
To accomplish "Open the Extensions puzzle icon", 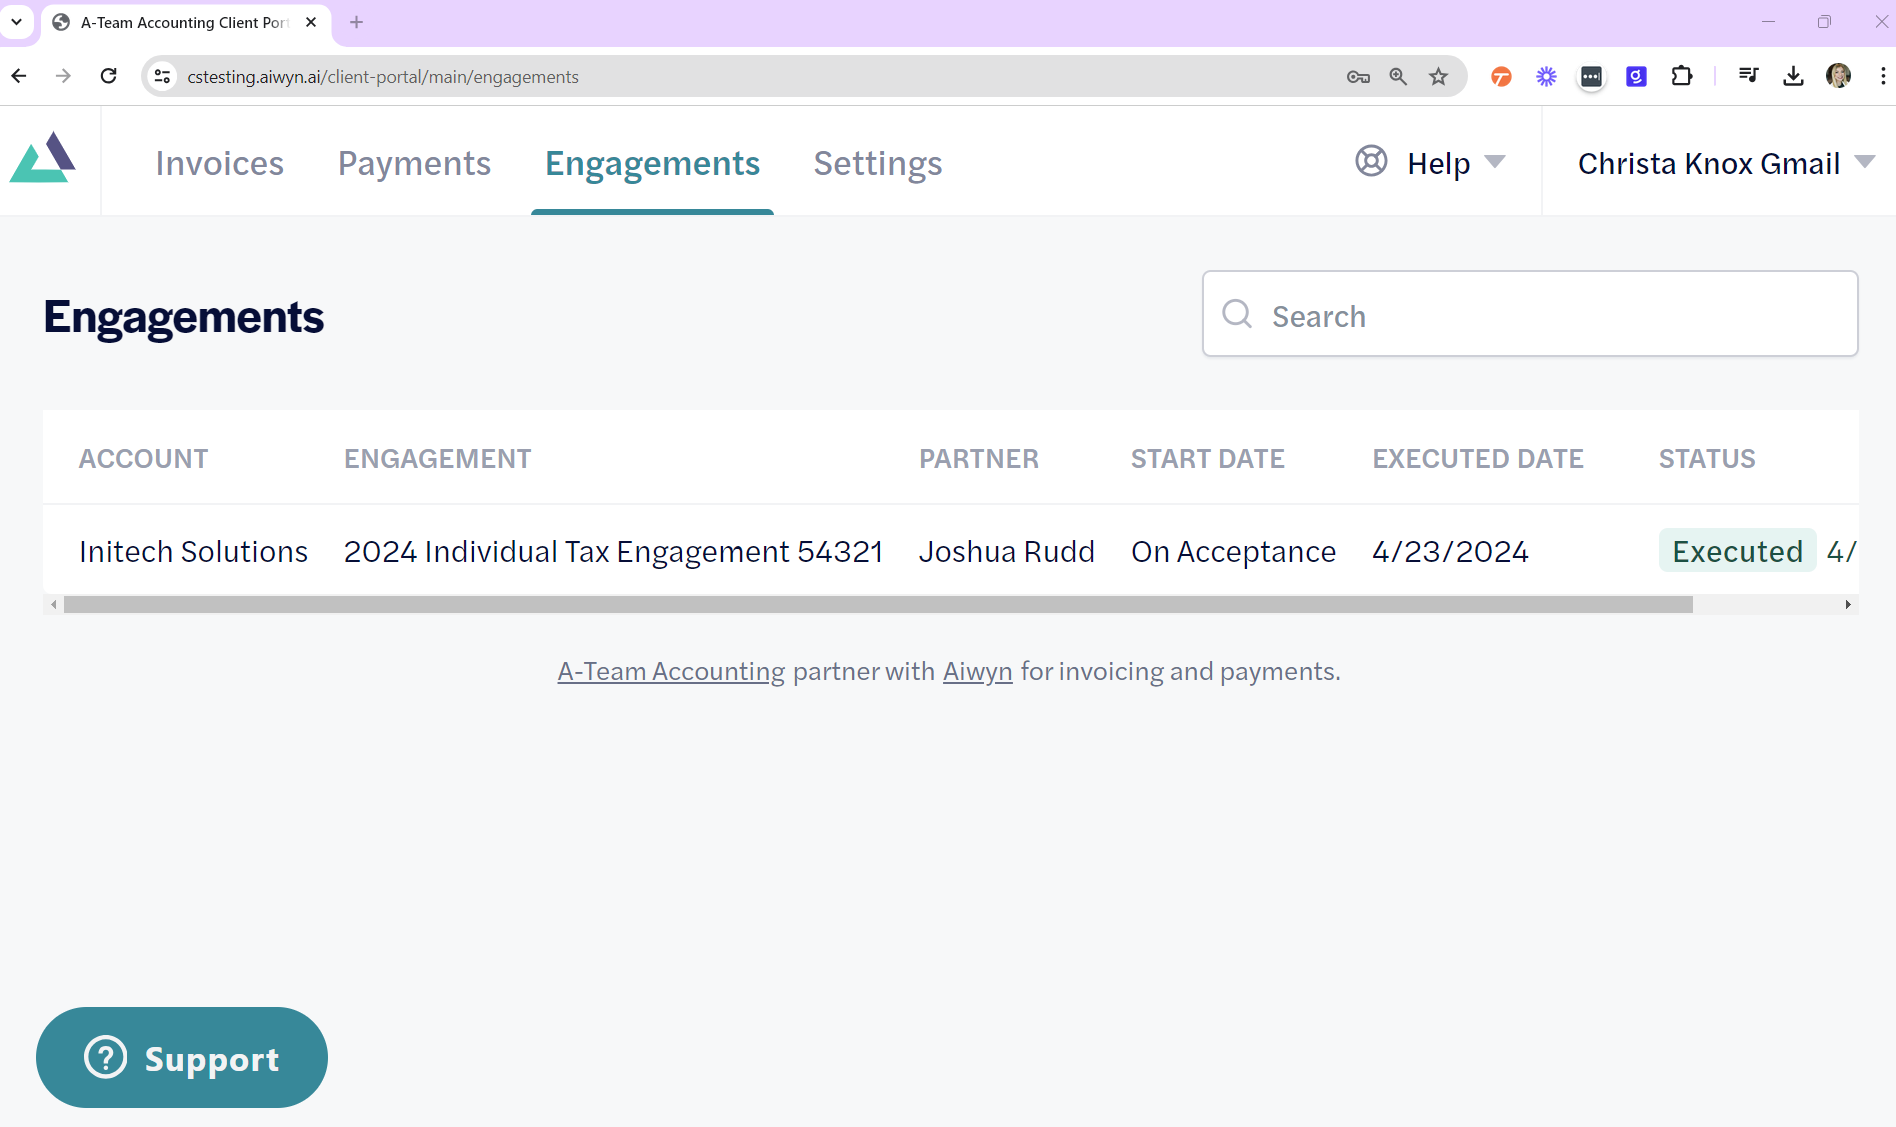I will [1682, 76].
